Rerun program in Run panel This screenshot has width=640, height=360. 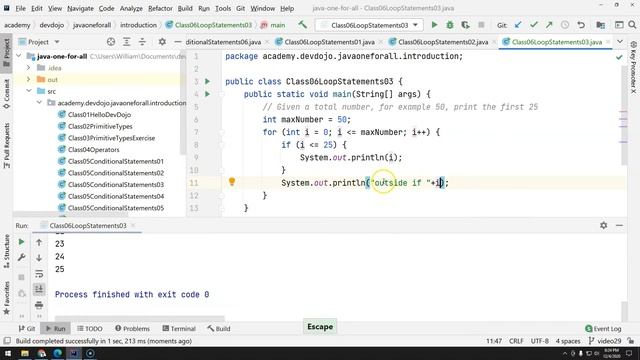pyautogui.click(x=21, y=242)
